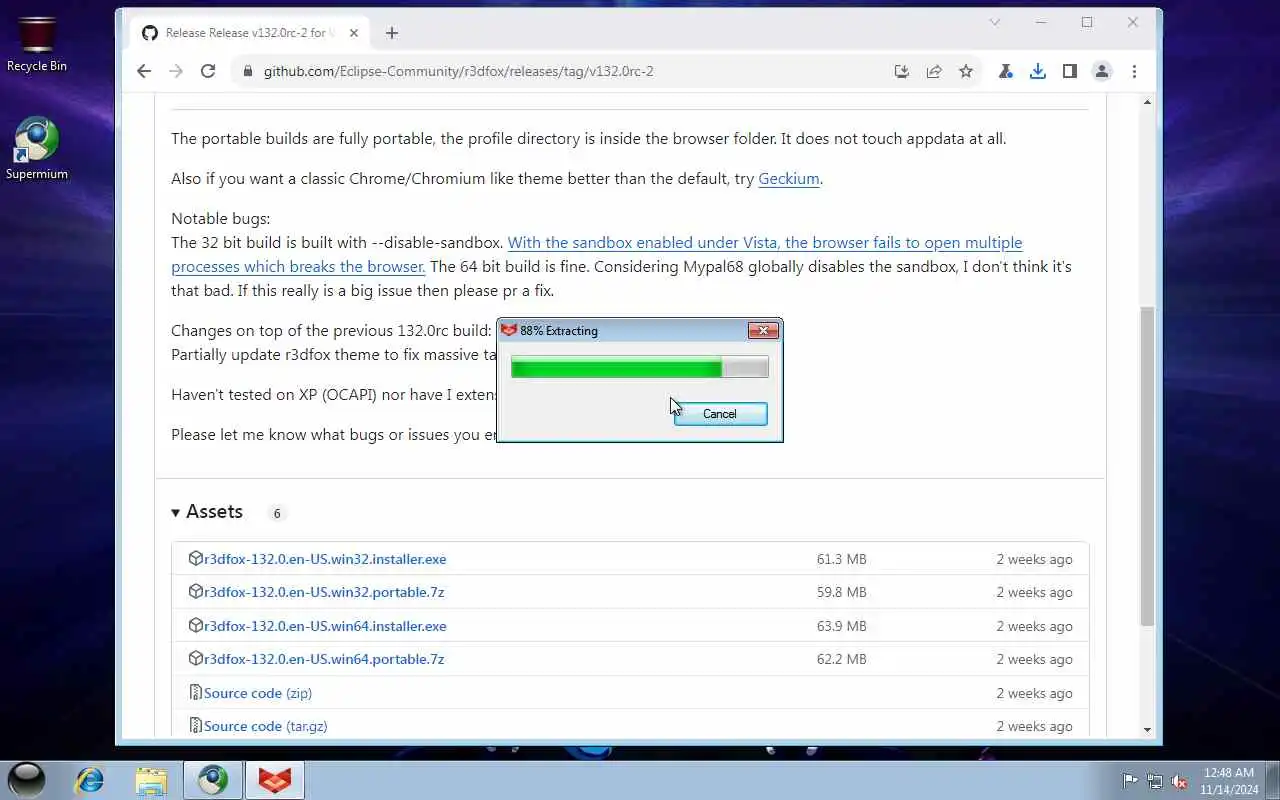
Task: Click the extraction progress bar
Action: pyautogui.click(x=640, y=368)
